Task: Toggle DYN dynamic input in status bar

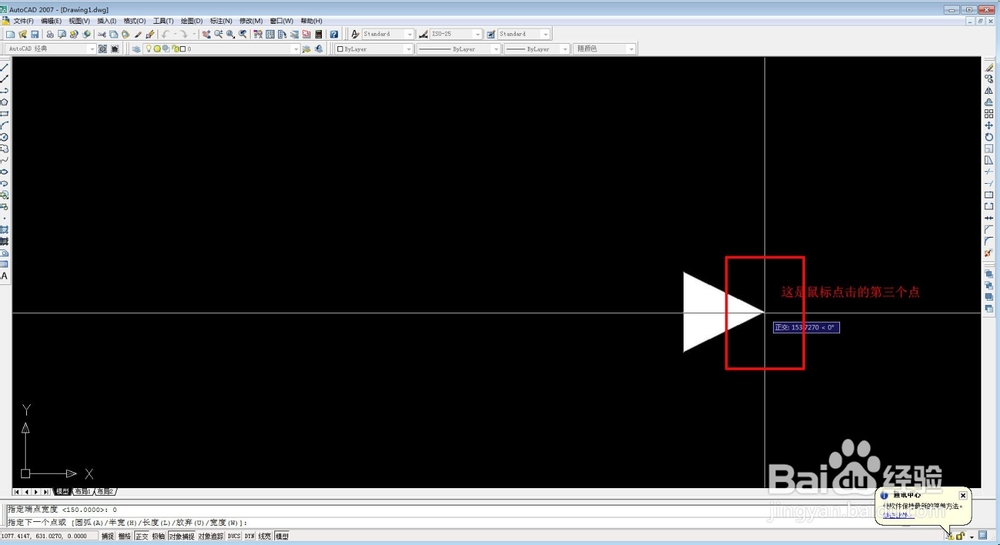Action: click(x=249, y=536)
